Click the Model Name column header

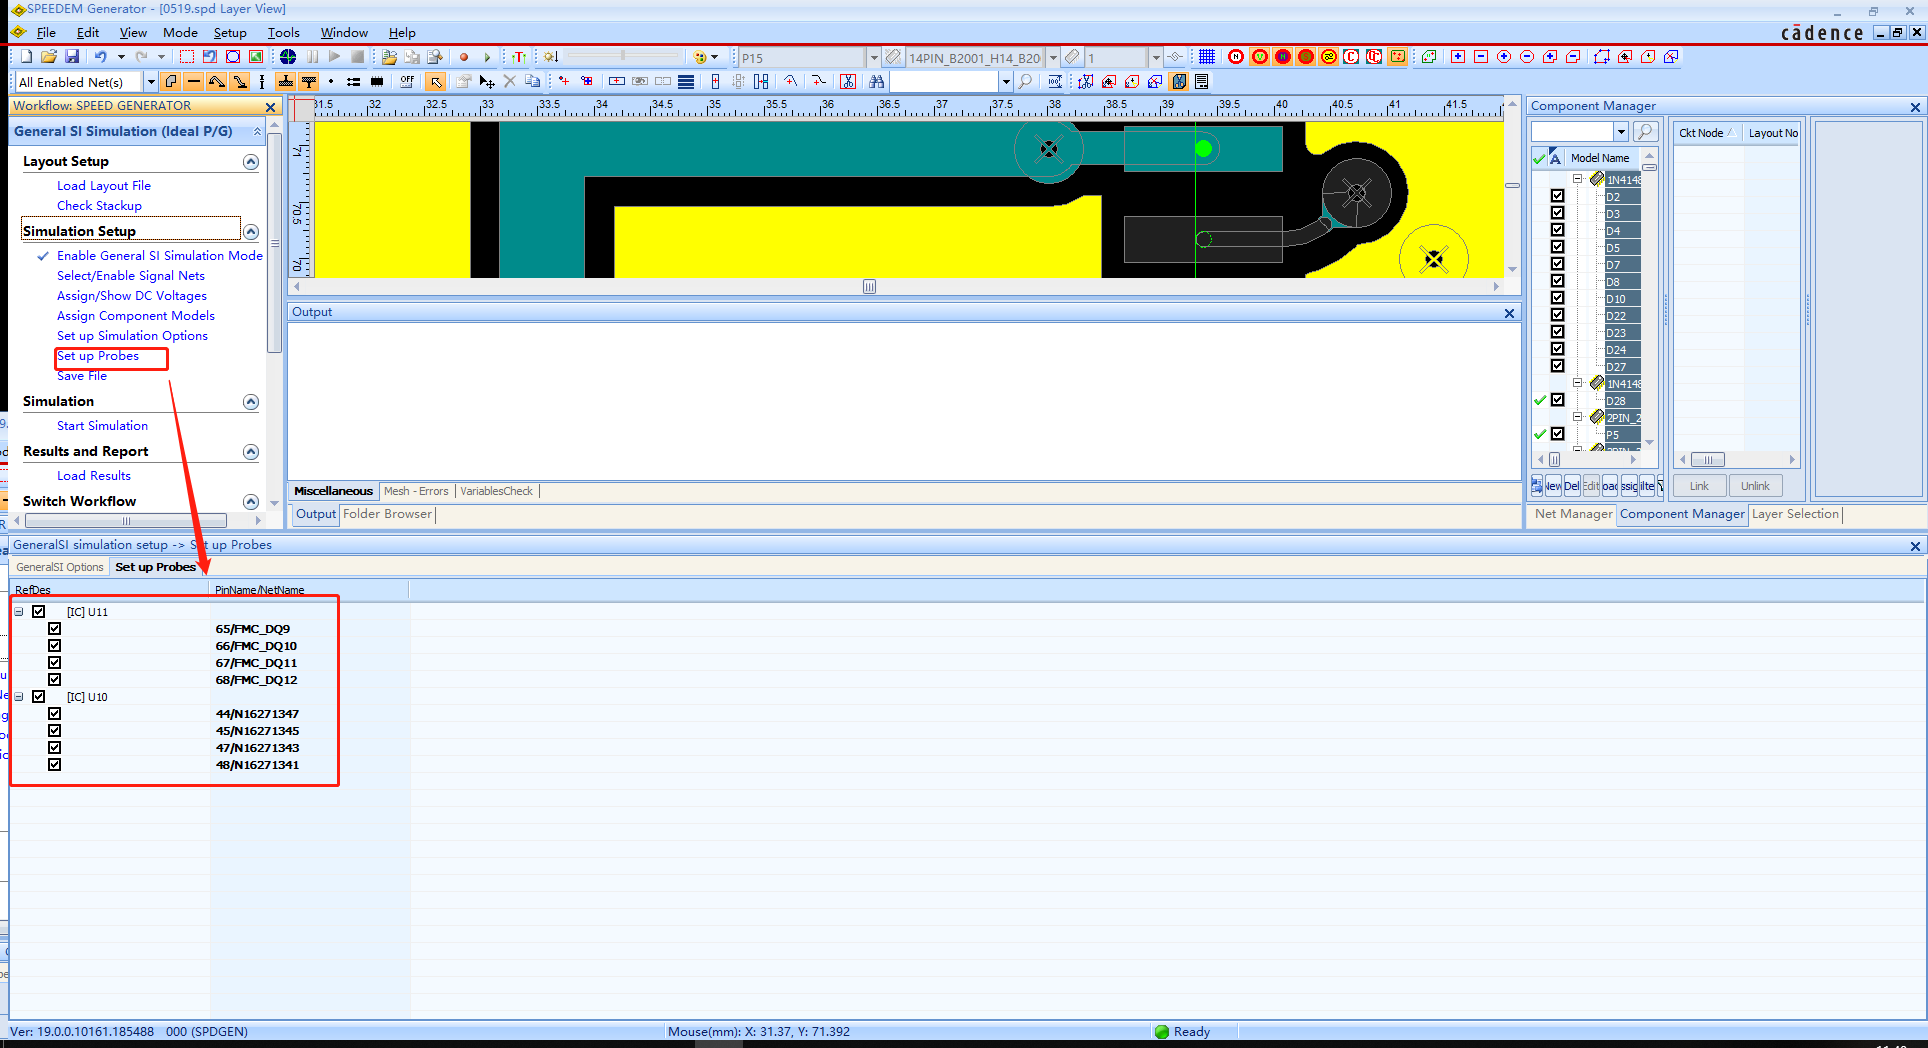click(x=1600, y=158)
